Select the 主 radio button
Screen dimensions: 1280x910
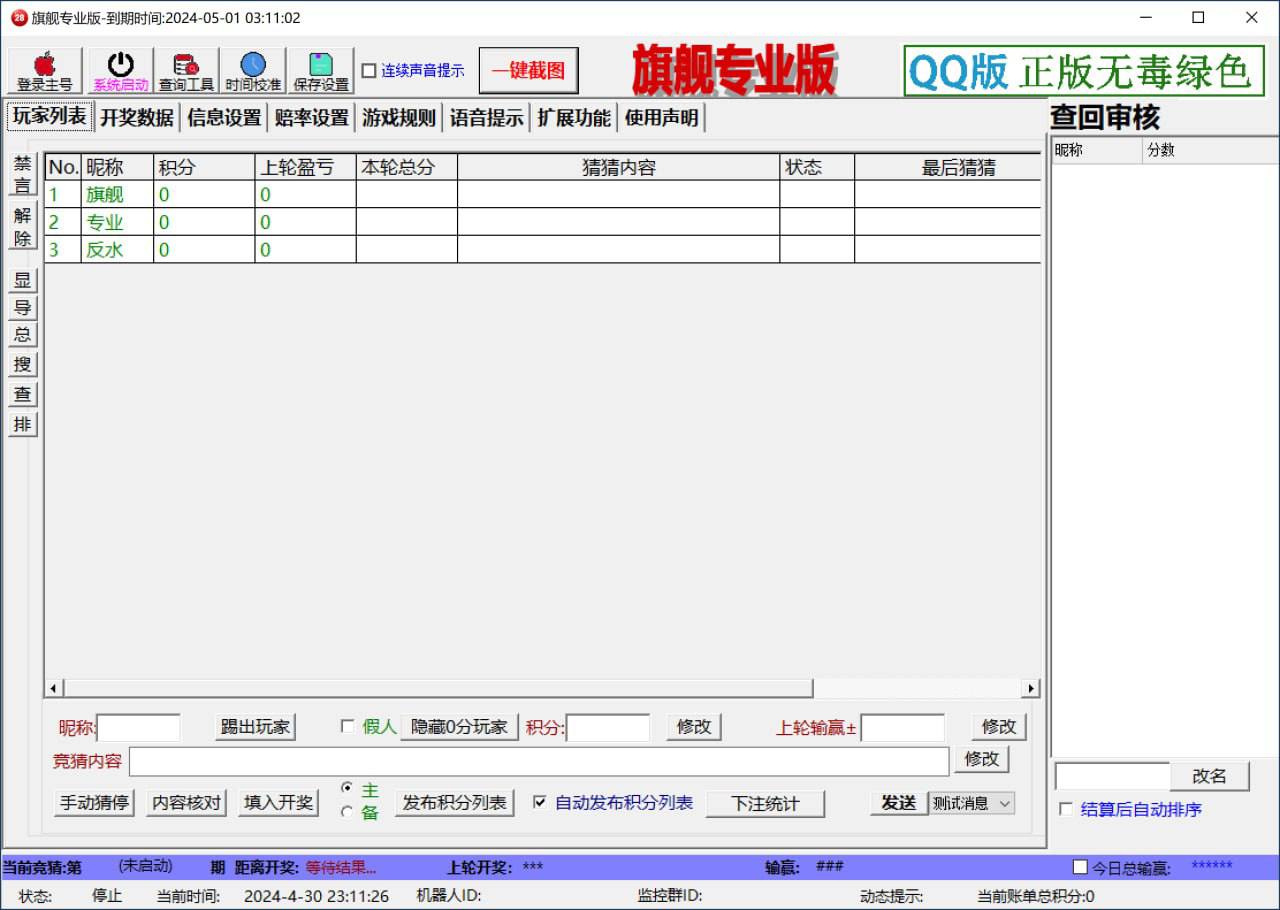(347, 788)
